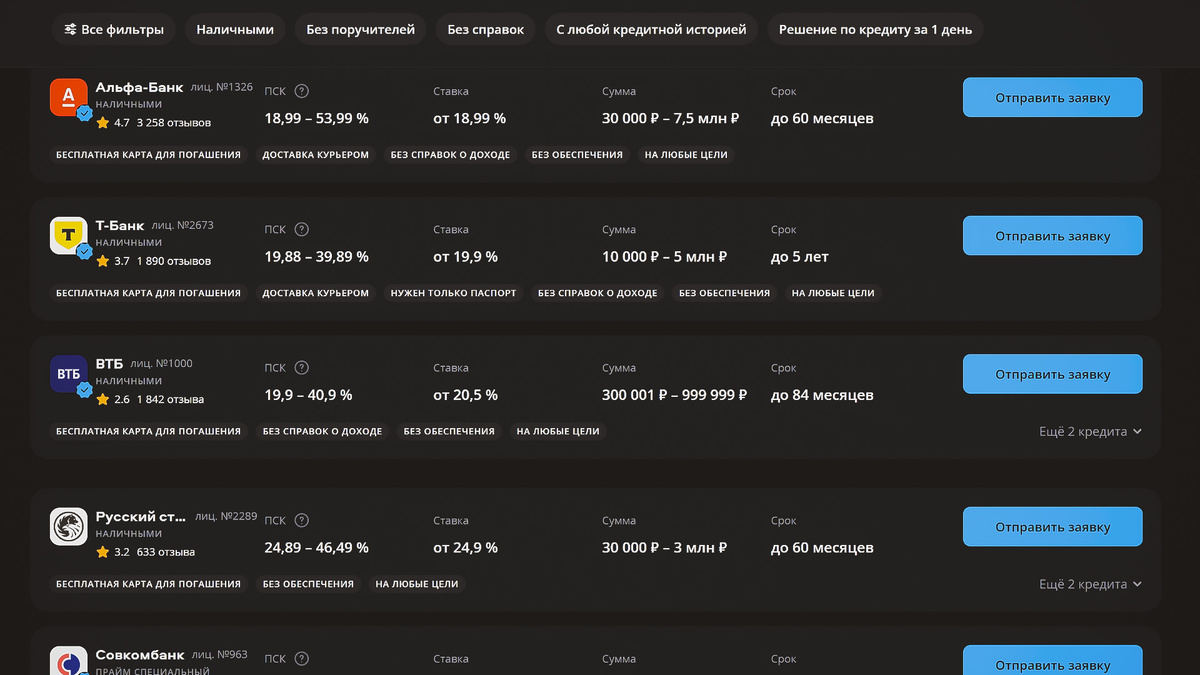The width and height of the screenshot is (1200, 675).
Task: Click the star rating icon for Т-Банк
Action: click(x=102, y=261)
